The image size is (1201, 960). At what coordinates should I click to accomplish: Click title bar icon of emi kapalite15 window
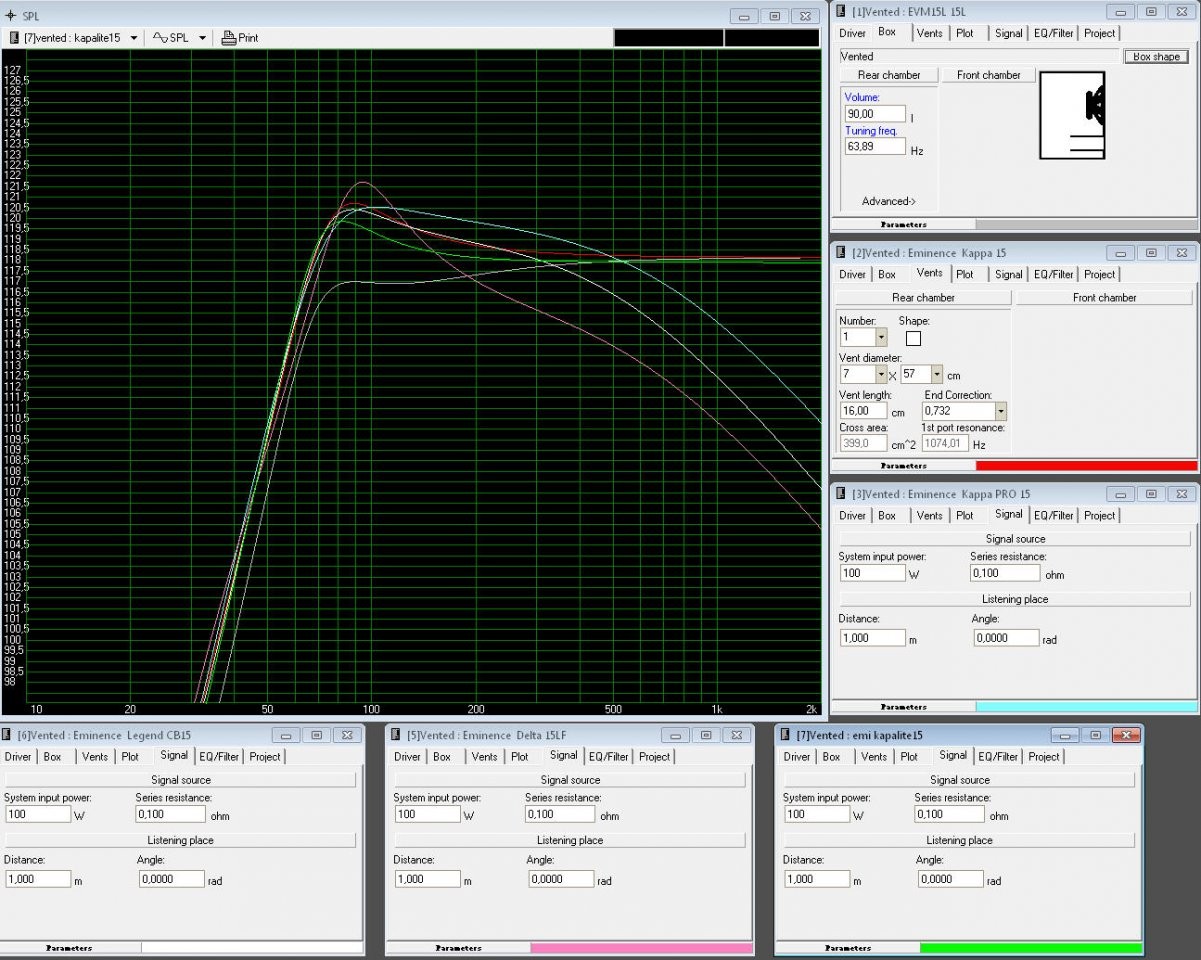click(785, 735)
